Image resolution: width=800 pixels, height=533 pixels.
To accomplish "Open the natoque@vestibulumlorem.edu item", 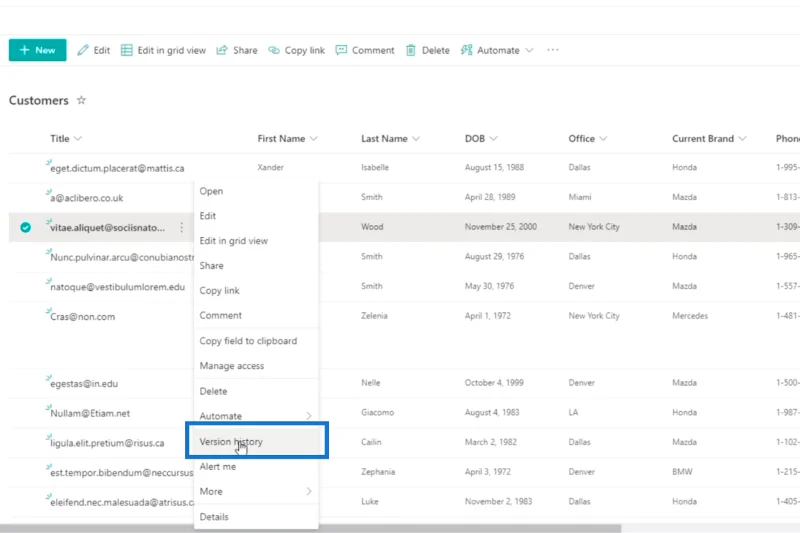I will coord(117,287).
